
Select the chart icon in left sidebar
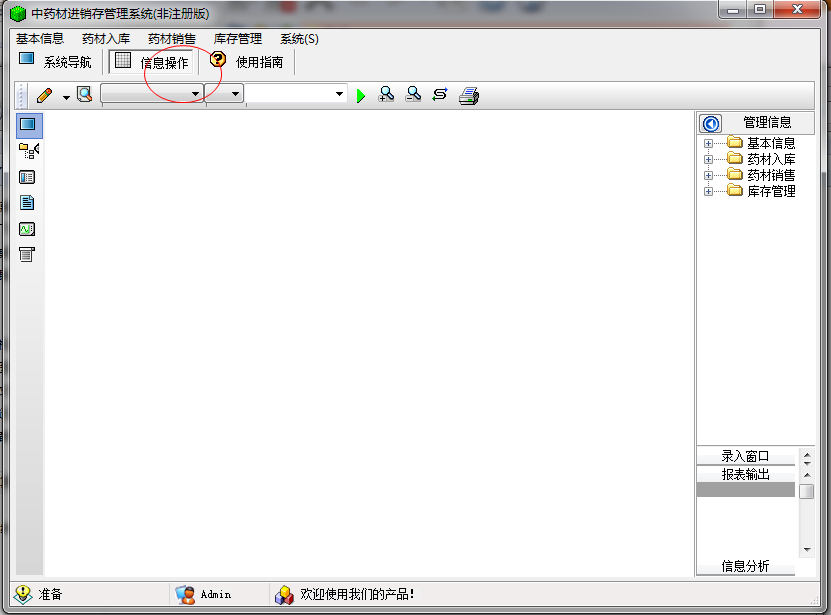(x=27, y=229)
